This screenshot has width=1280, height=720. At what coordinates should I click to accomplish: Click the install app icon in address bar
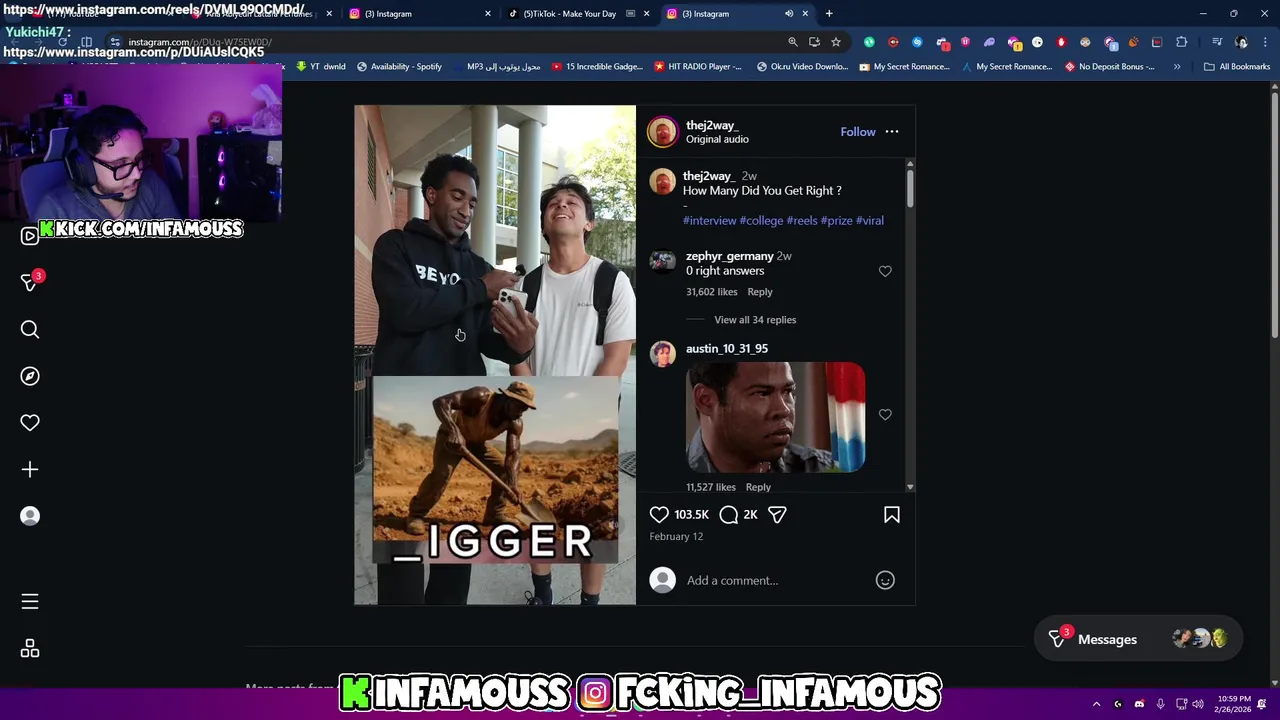click(814, 42)
